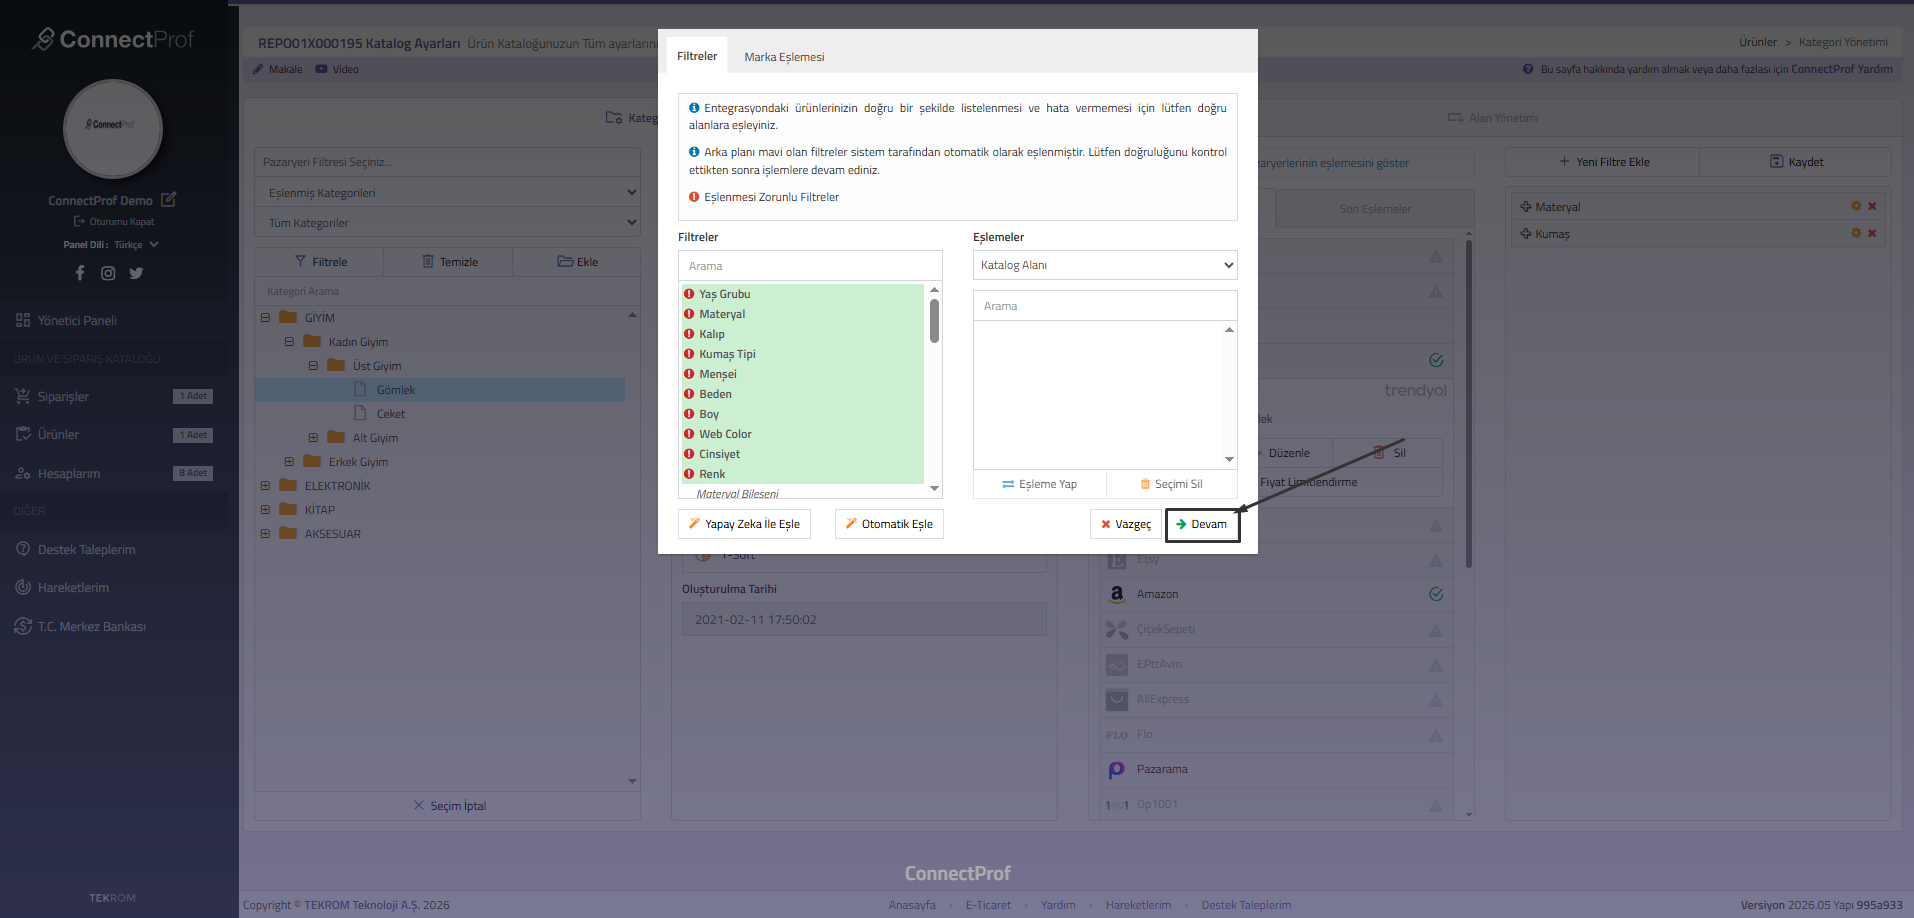Click the scroll-down arrow of filter list
This screenshot has height=918, width=1914.
coord(935,489)
